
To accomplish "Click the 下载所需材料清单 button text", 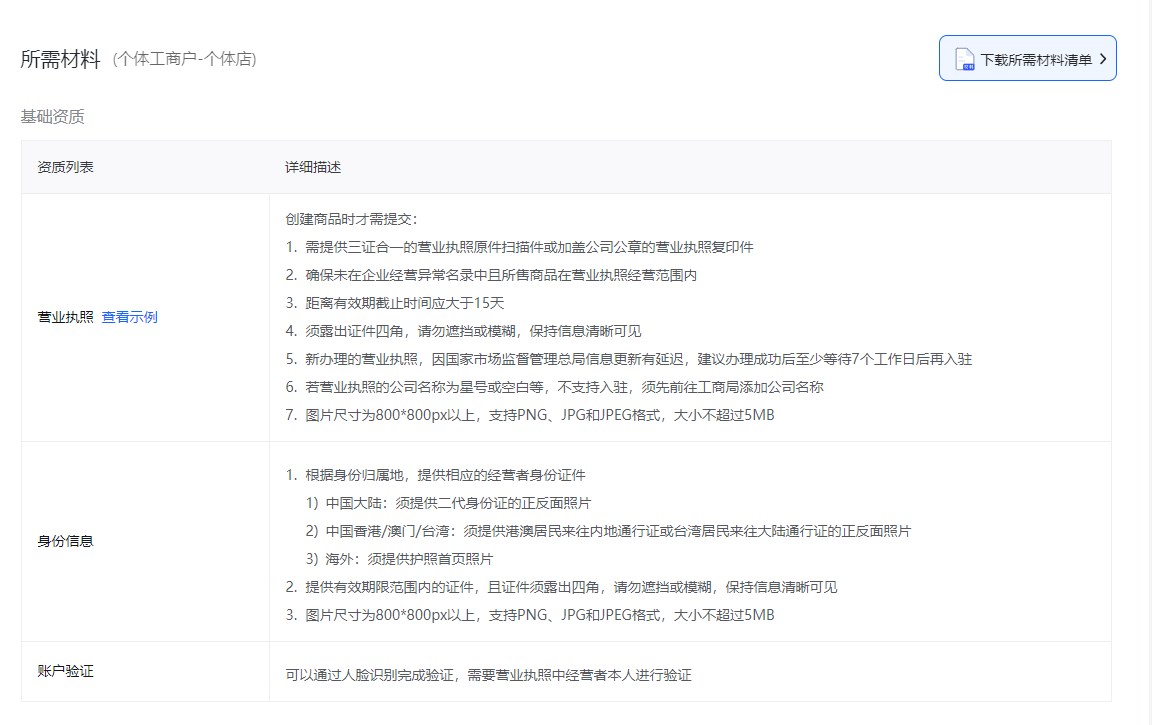I will point(1035,60).
